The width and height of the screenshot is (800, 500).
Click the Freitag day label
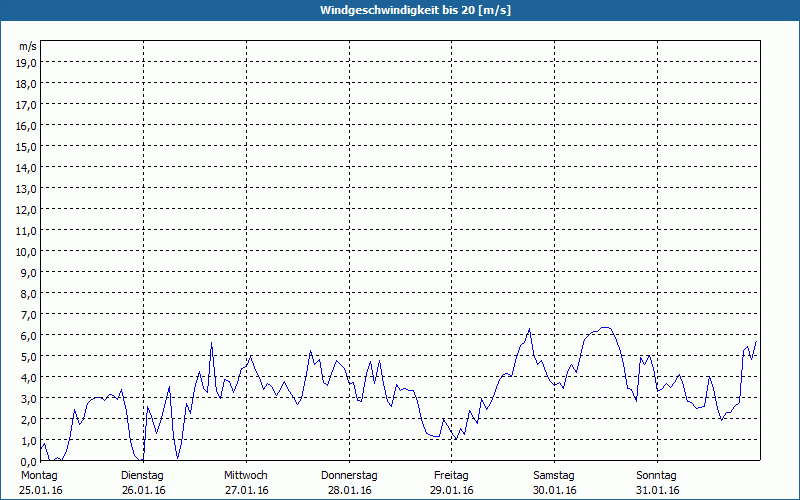pyautogui.click(x=452, y=475)
